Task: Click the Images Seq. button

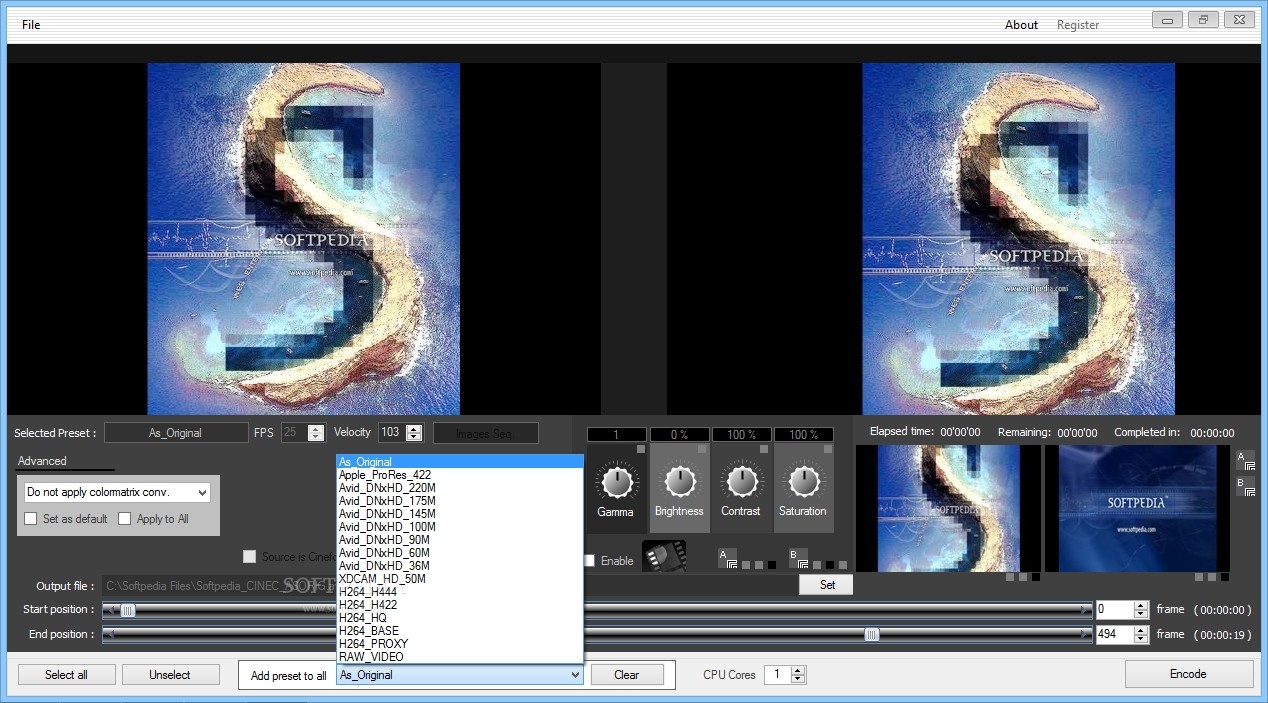Action: point(485,433)
